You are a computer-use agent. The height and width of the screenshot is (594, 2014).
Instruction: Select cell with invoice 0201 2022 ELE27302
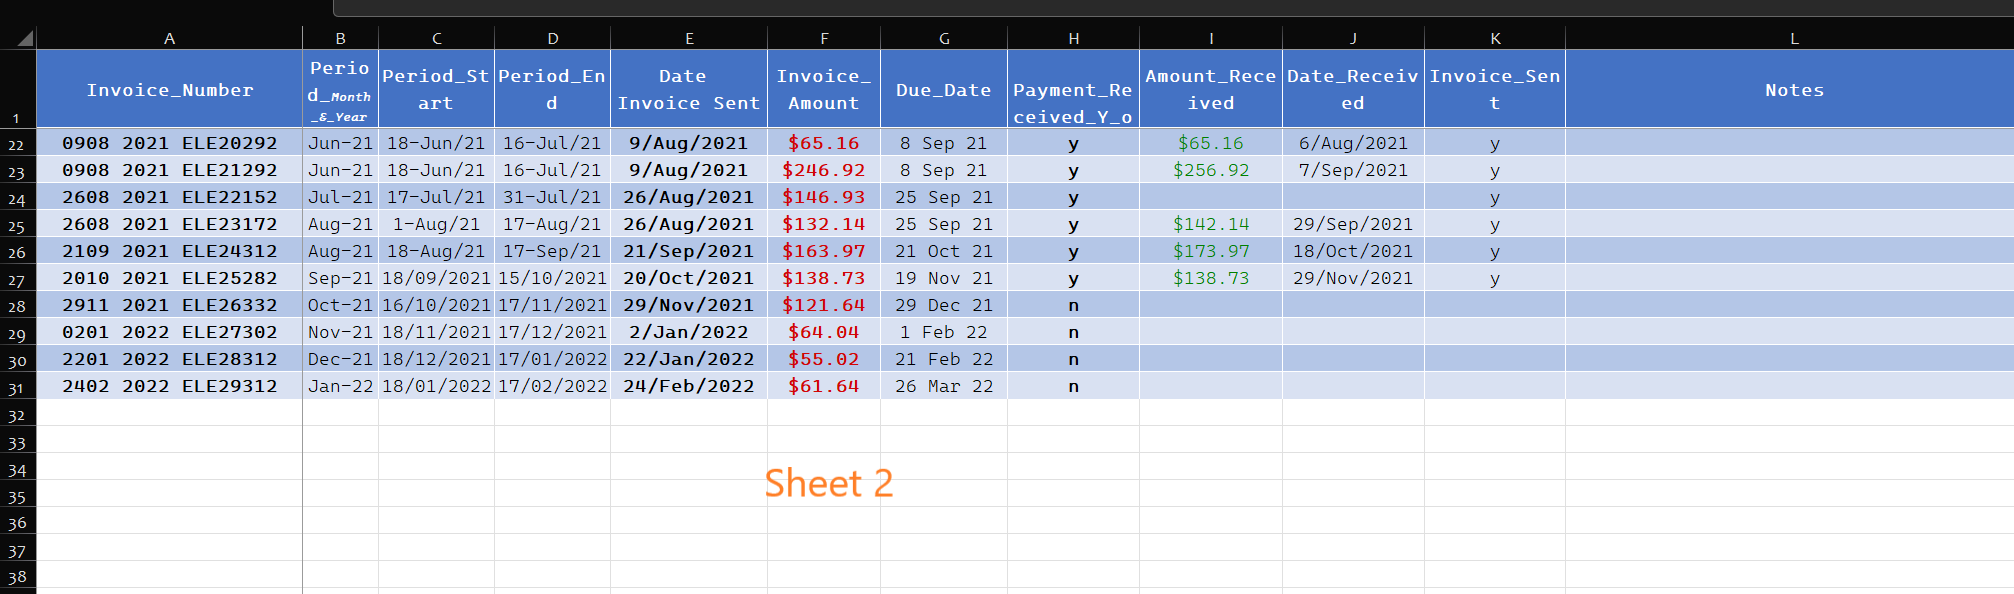click(x=169, y=332)
